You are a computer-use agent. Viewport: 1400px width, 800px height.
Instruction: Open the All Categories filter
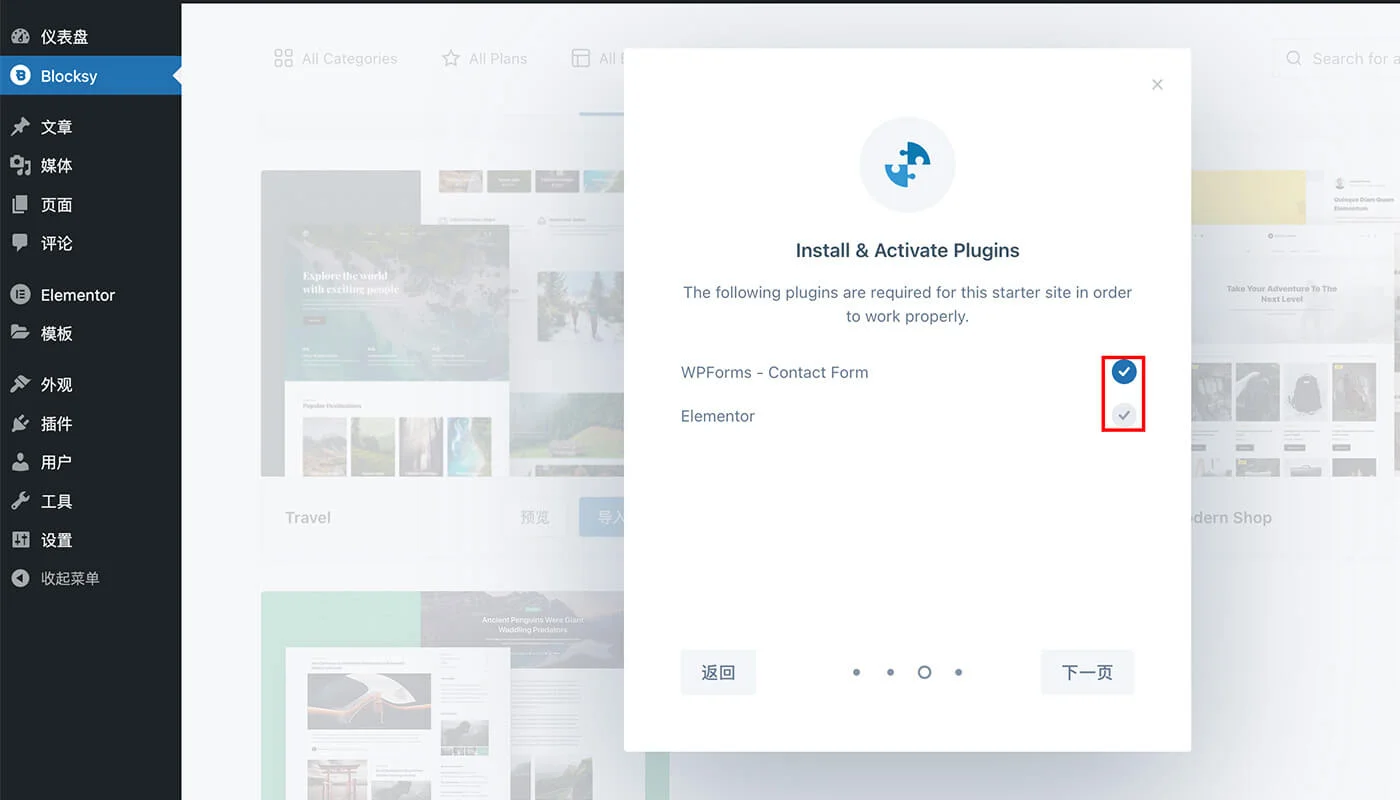coord(336,59)
